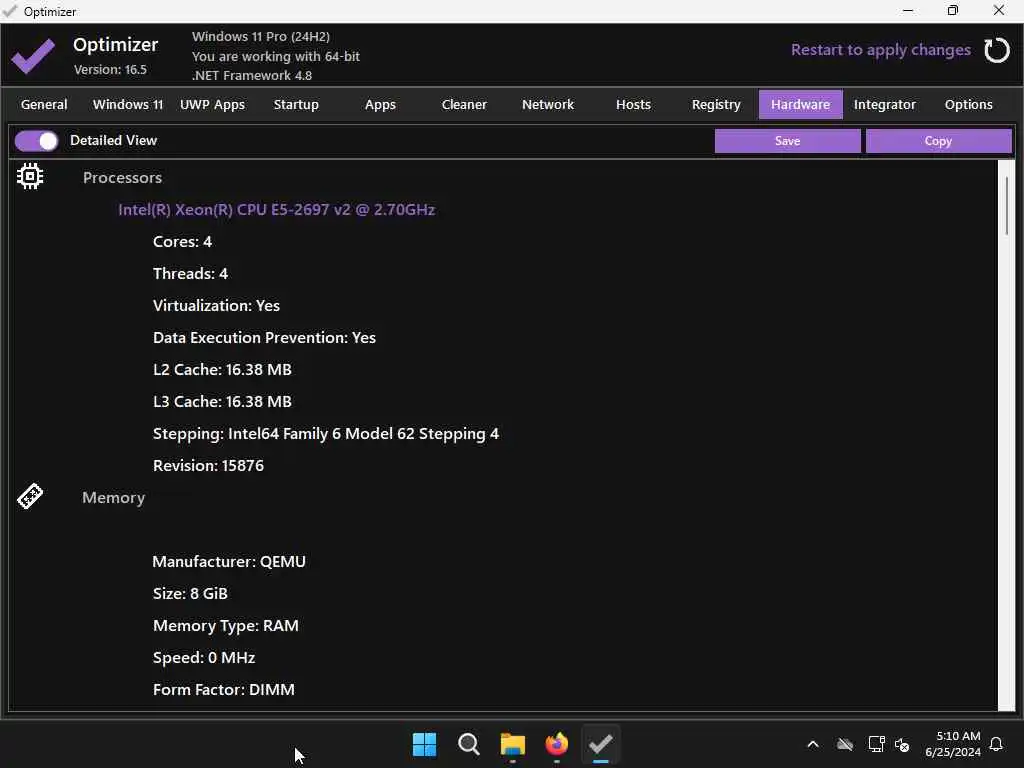Screen dimensions: 1024x768
Task: Click 'Size: 8 GiB' entry
Action: 190,594
